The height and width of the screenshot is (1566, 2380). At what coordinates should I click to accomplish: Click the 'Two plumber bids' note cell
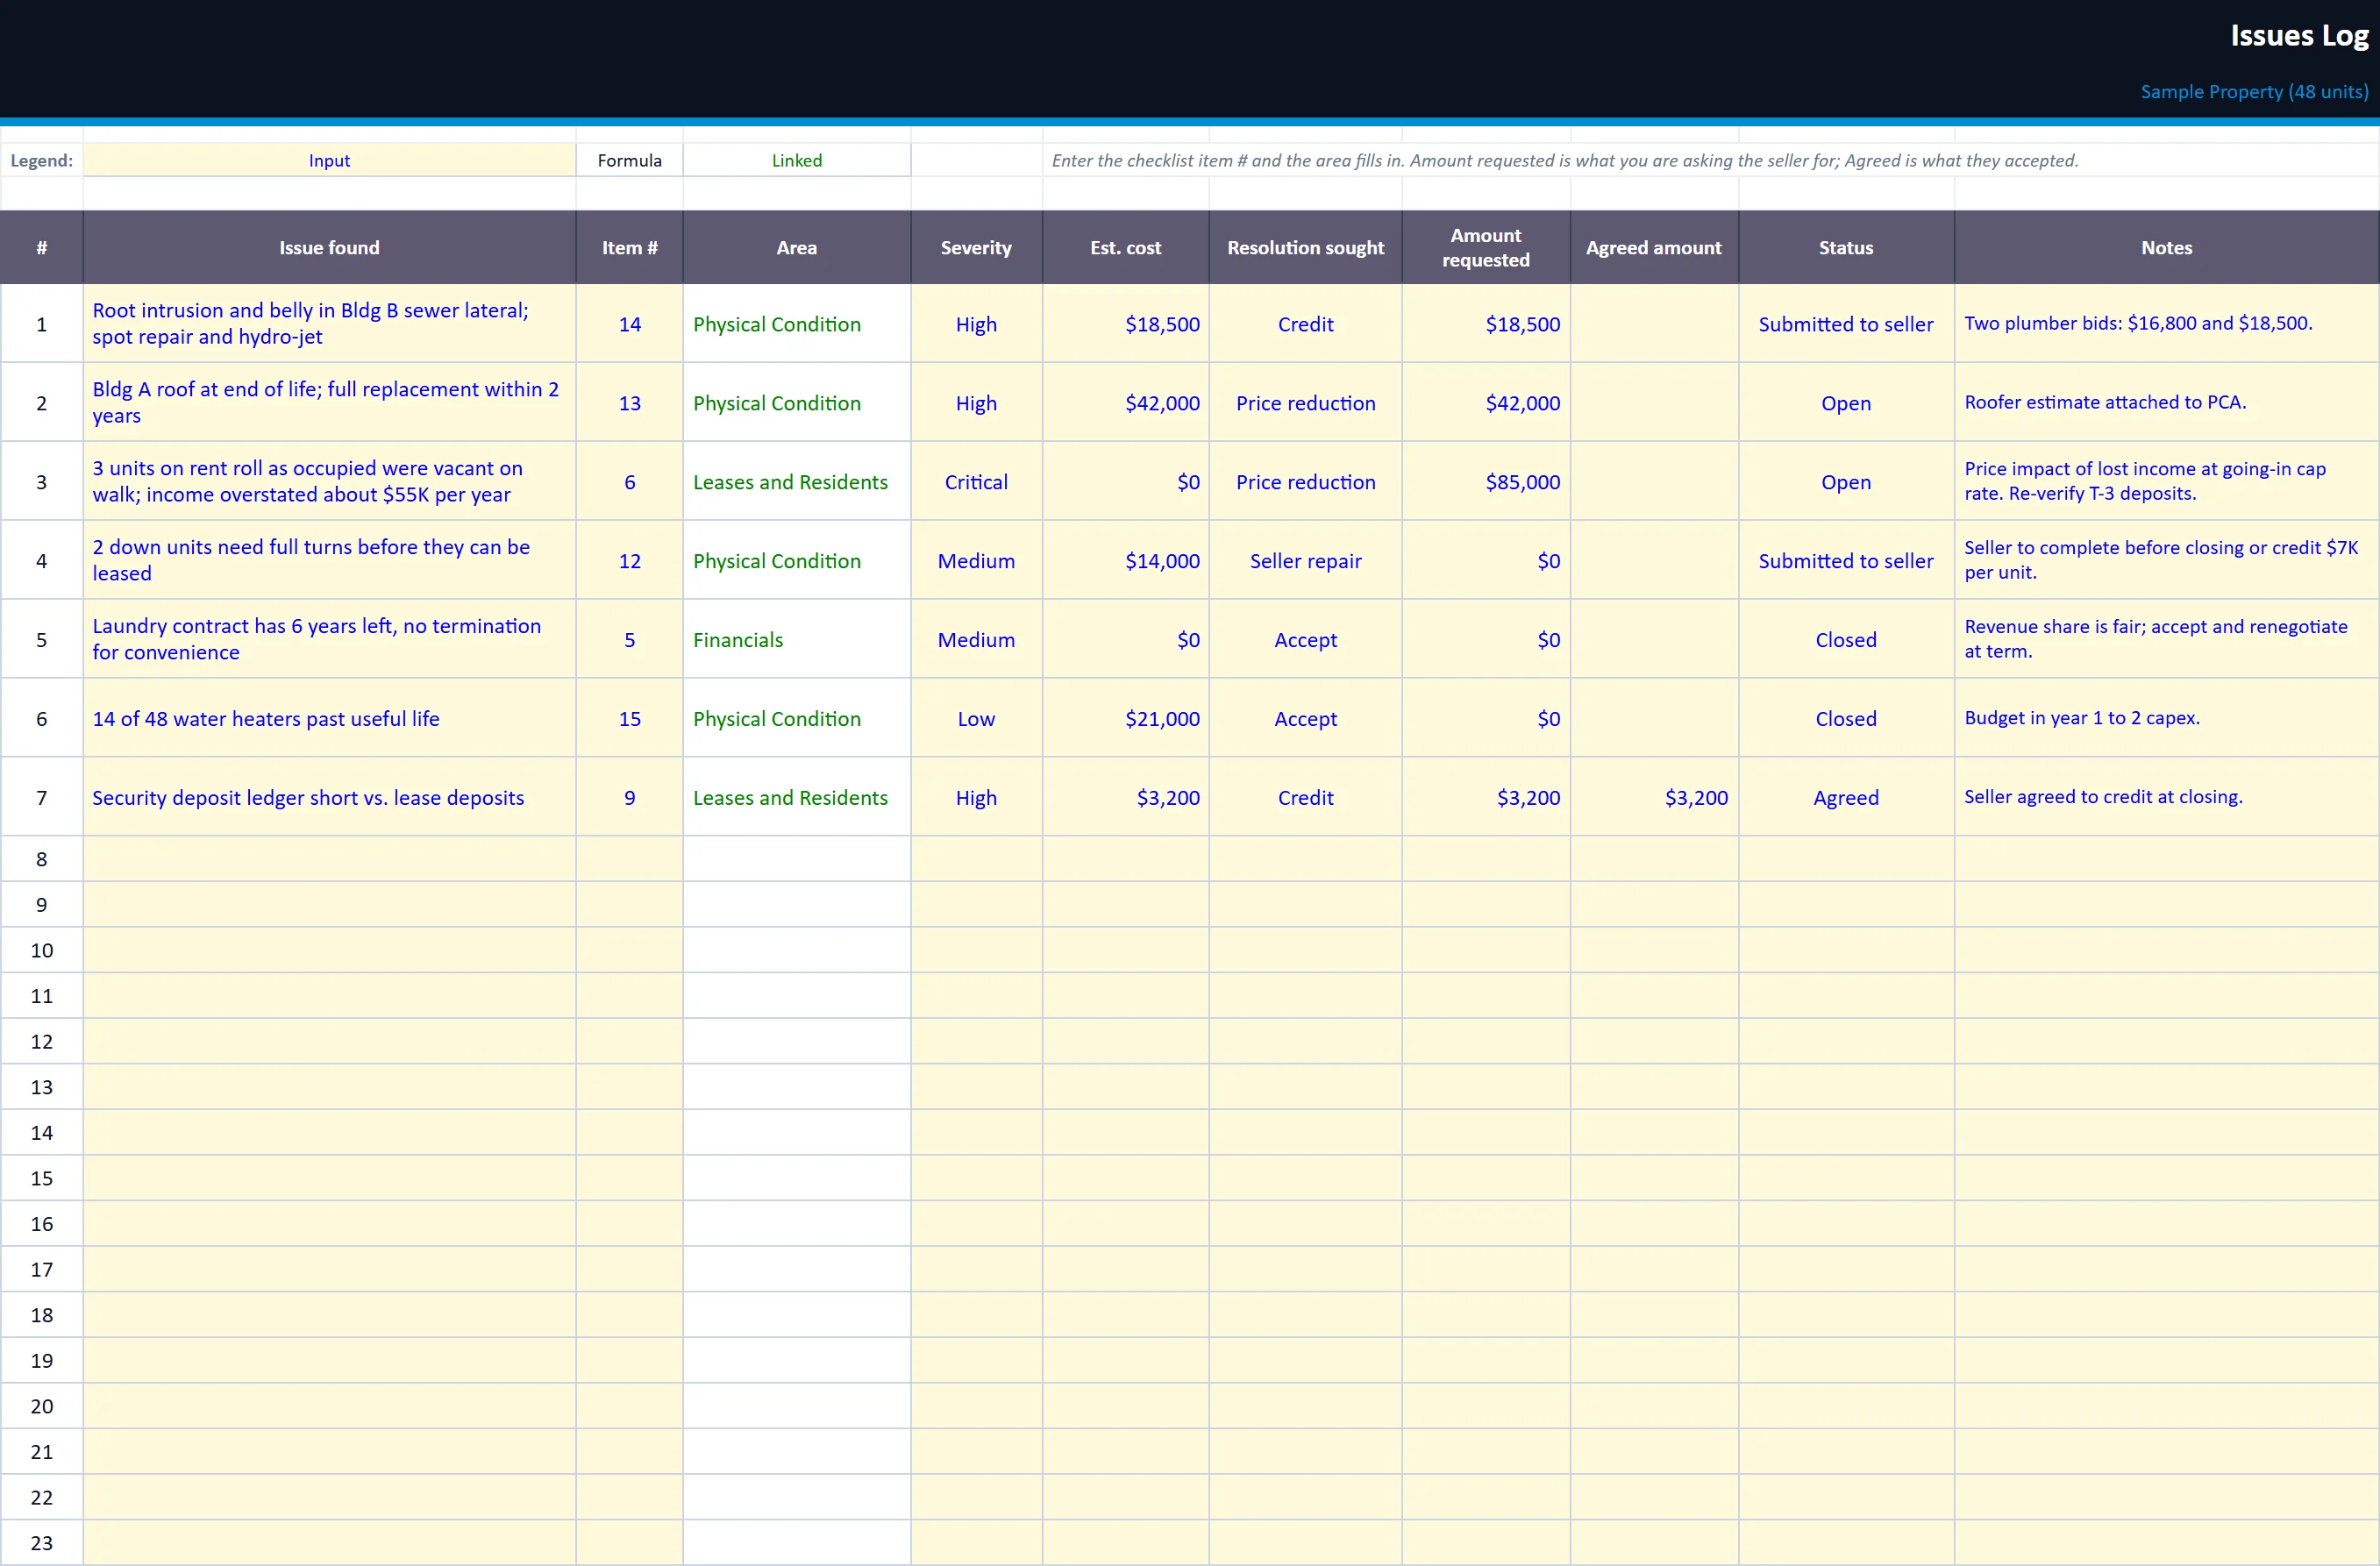pos(2166,324)
